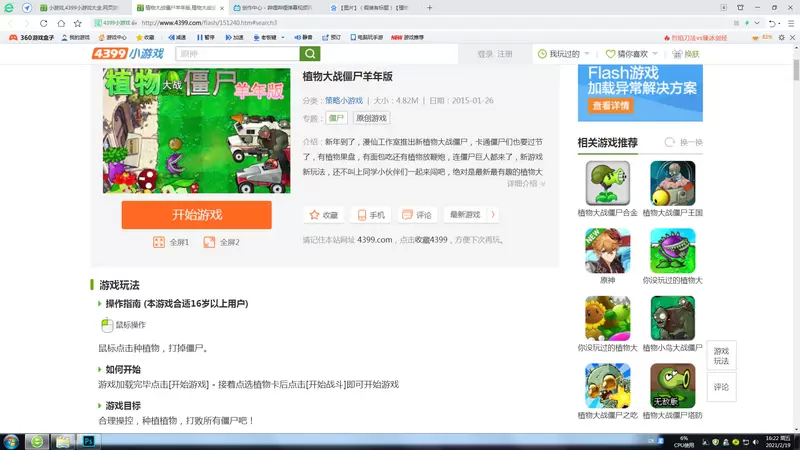The image size is (800, 450).
Task: Open 原神 game thumbnail
Action: tap(607, 251)
